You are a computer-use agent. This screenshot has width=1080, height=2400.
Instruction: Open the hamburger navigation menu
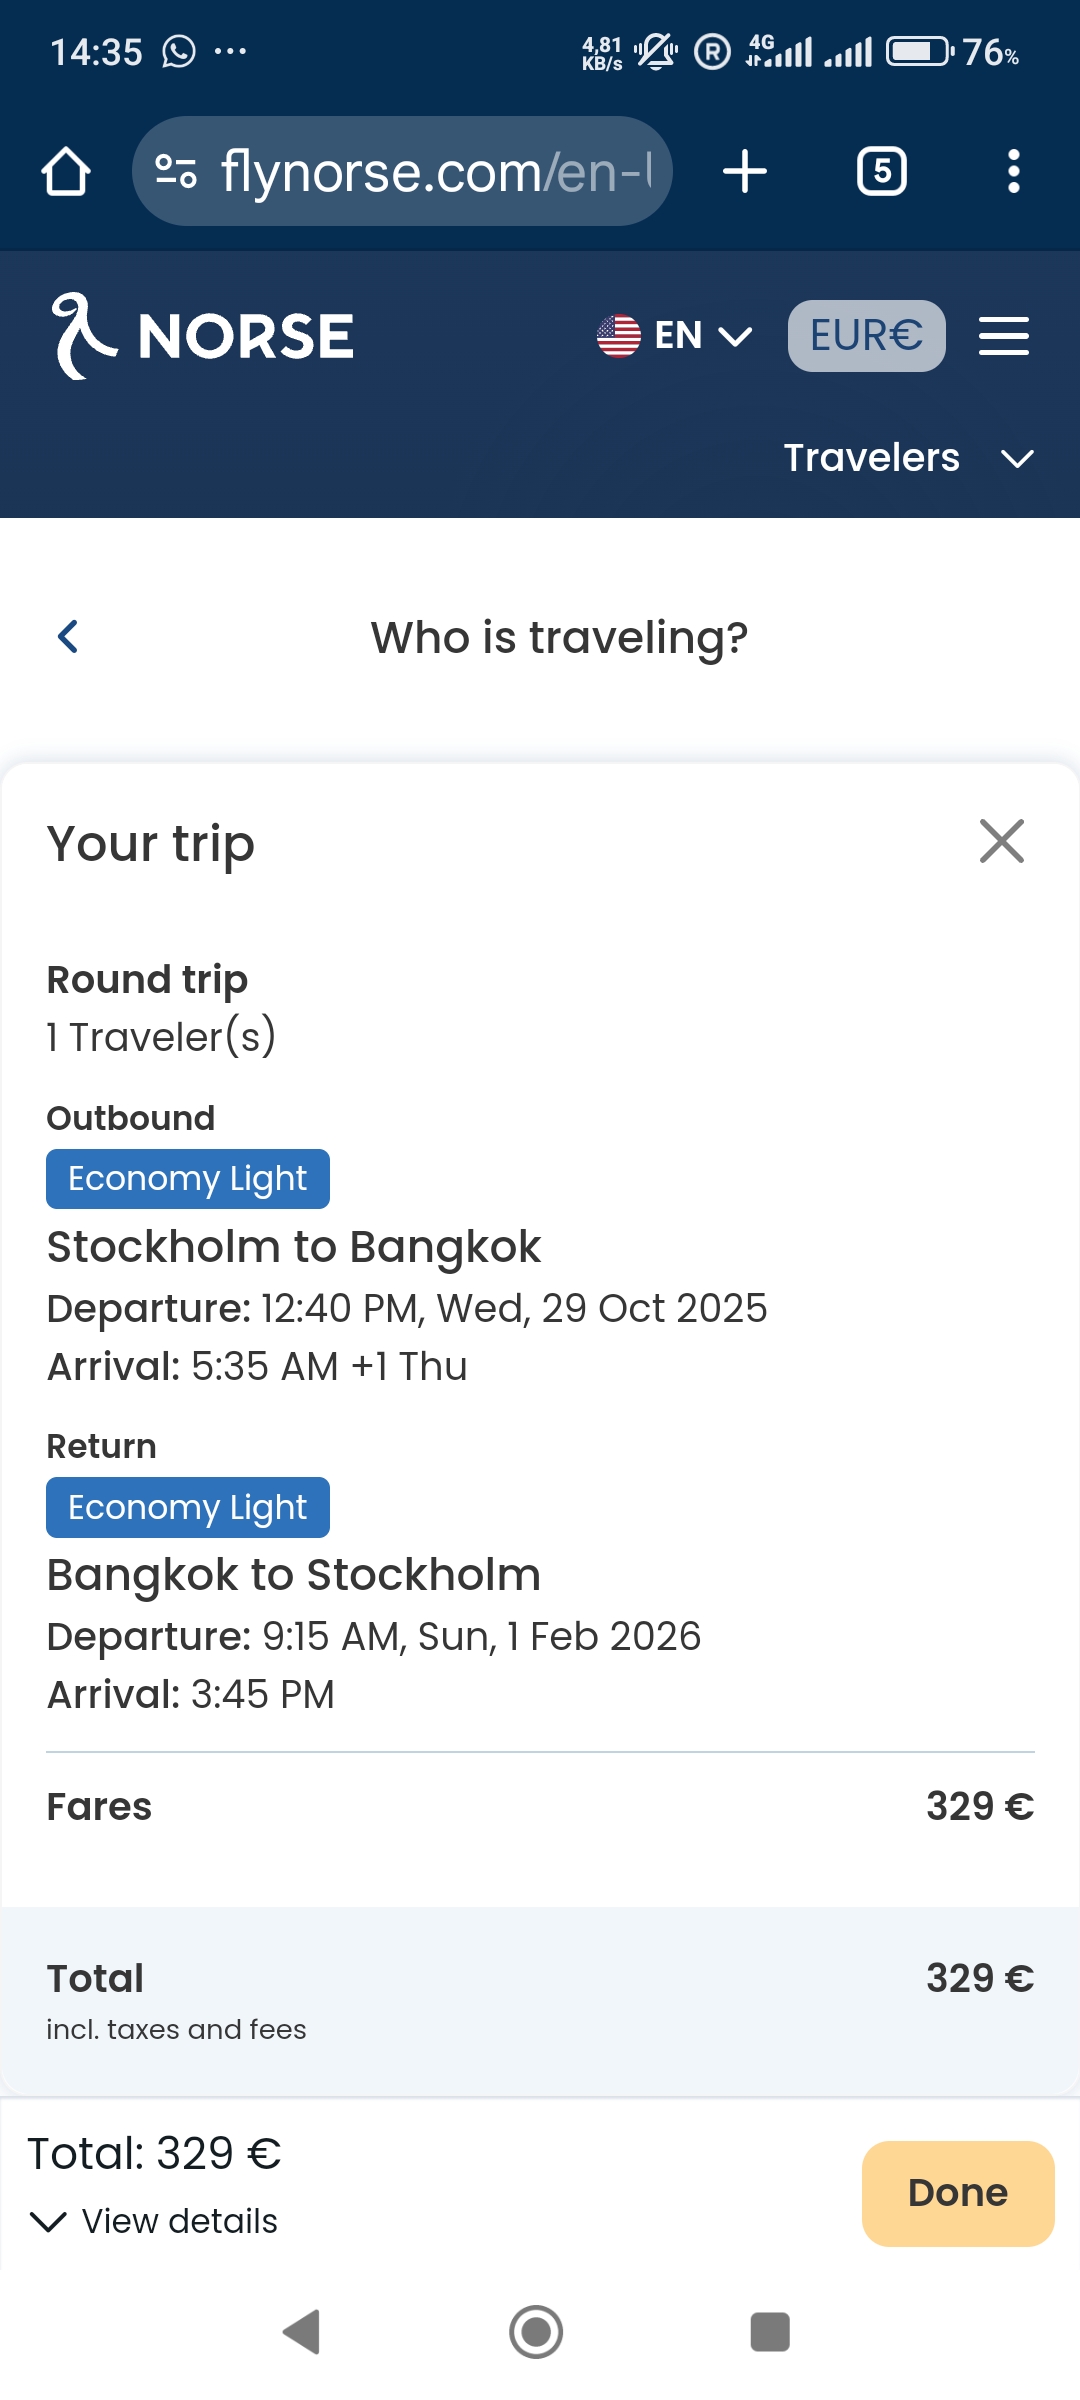click(x=1003, y=336)
